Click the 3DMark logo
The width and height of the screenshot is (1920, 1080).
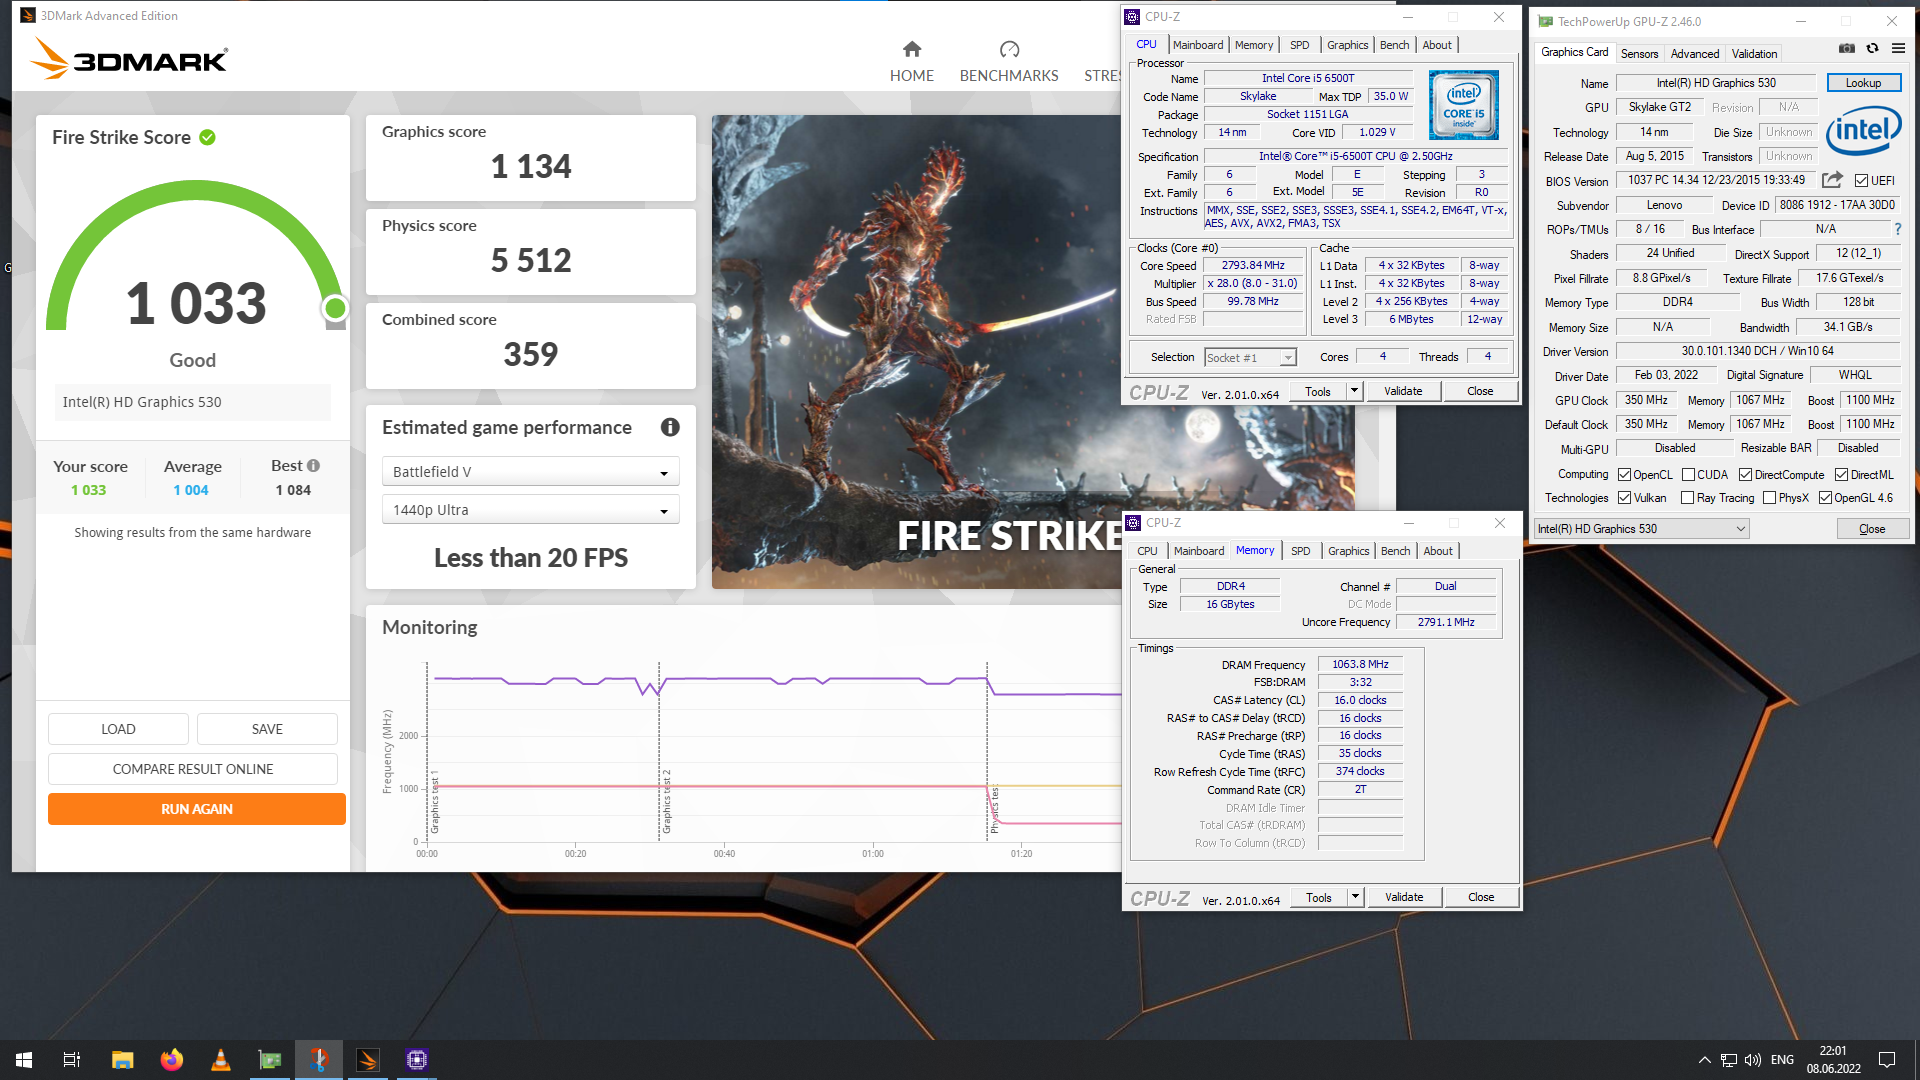tap(128, 58)
